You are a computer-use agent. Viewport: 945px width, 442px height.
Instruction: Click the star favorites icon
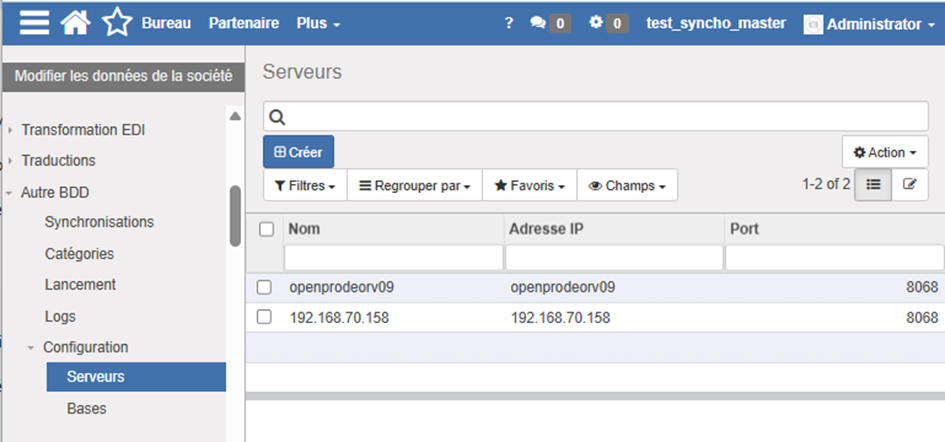coord(116,23)
